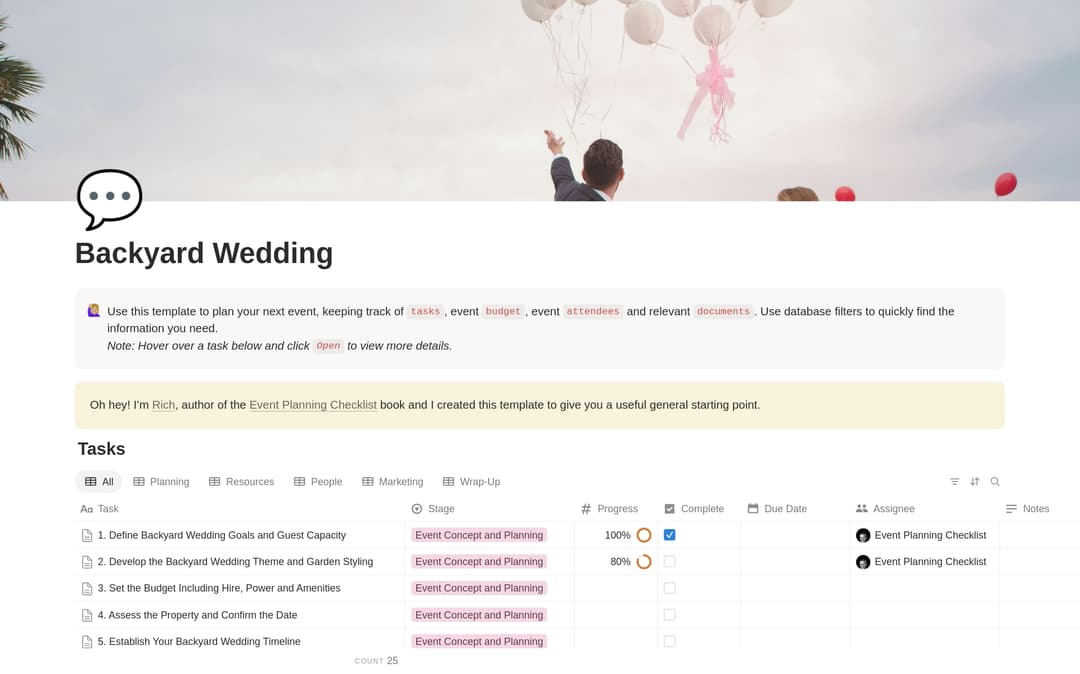Click the page icon for task 5 Establish Timeline
Image resolution: width=1080 pixels, height=674 pixels.
87,642
